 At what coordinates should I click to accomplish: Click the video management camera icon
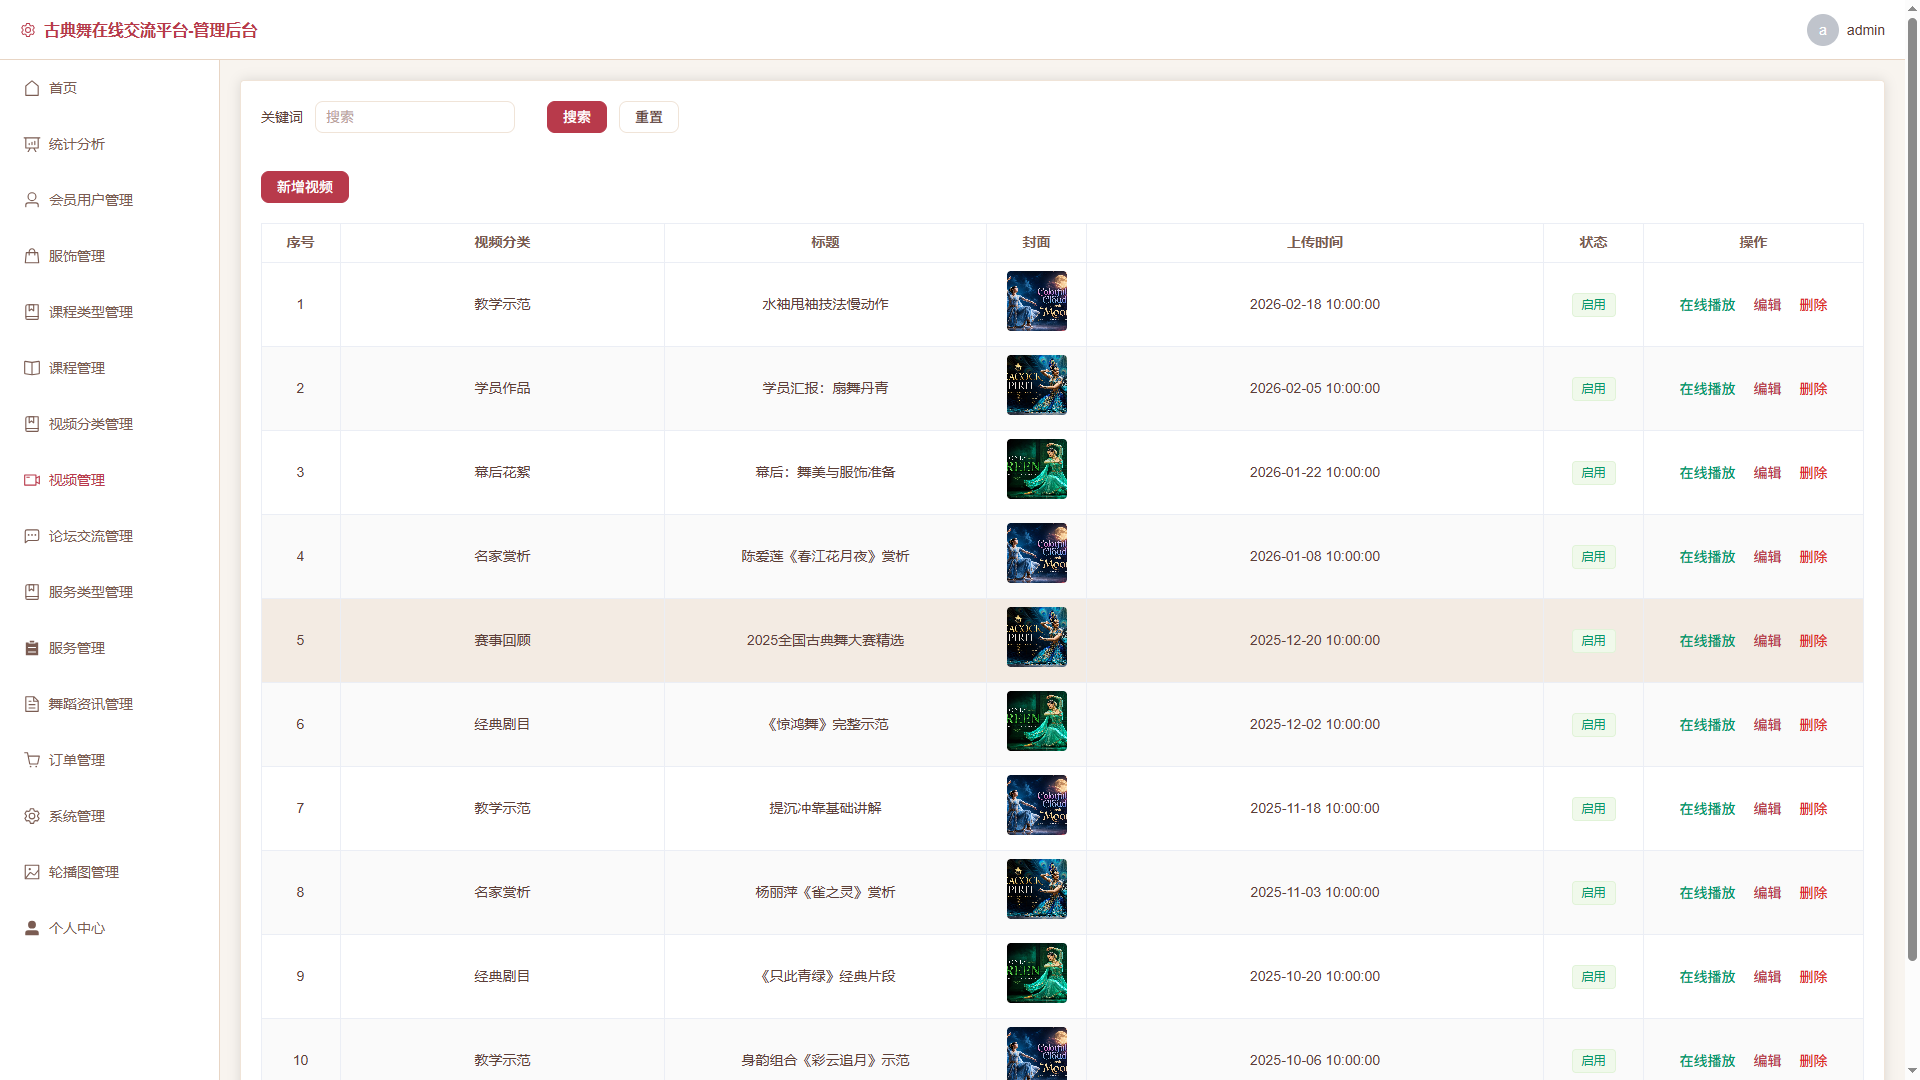click(32, 480)
